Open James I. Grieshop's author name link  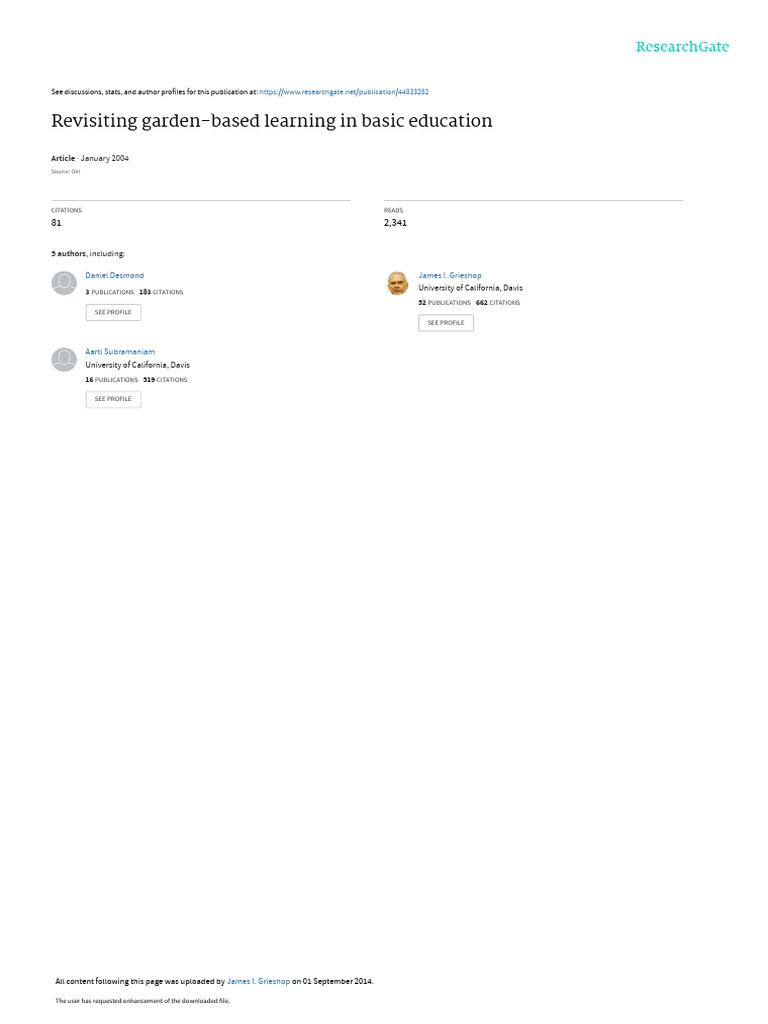click(x=450, y=276)
